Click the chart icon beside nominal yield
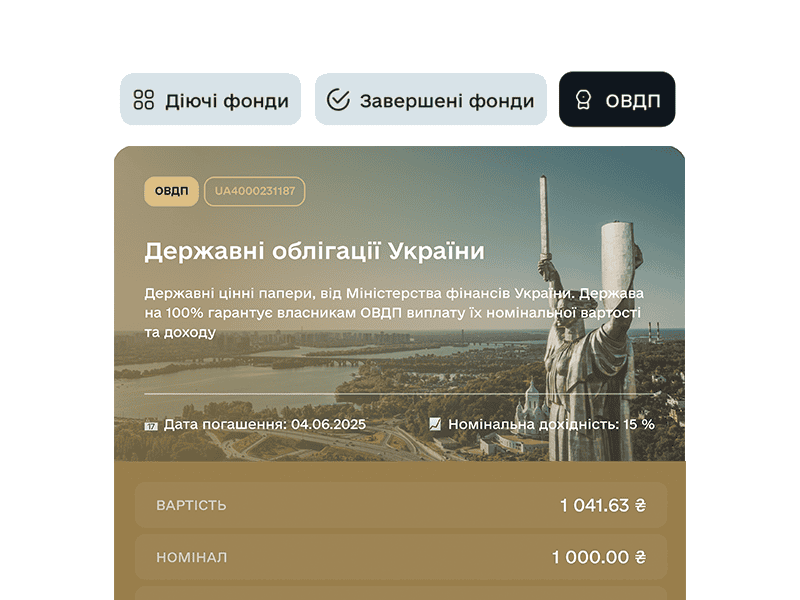 click(x=435, y=423)
